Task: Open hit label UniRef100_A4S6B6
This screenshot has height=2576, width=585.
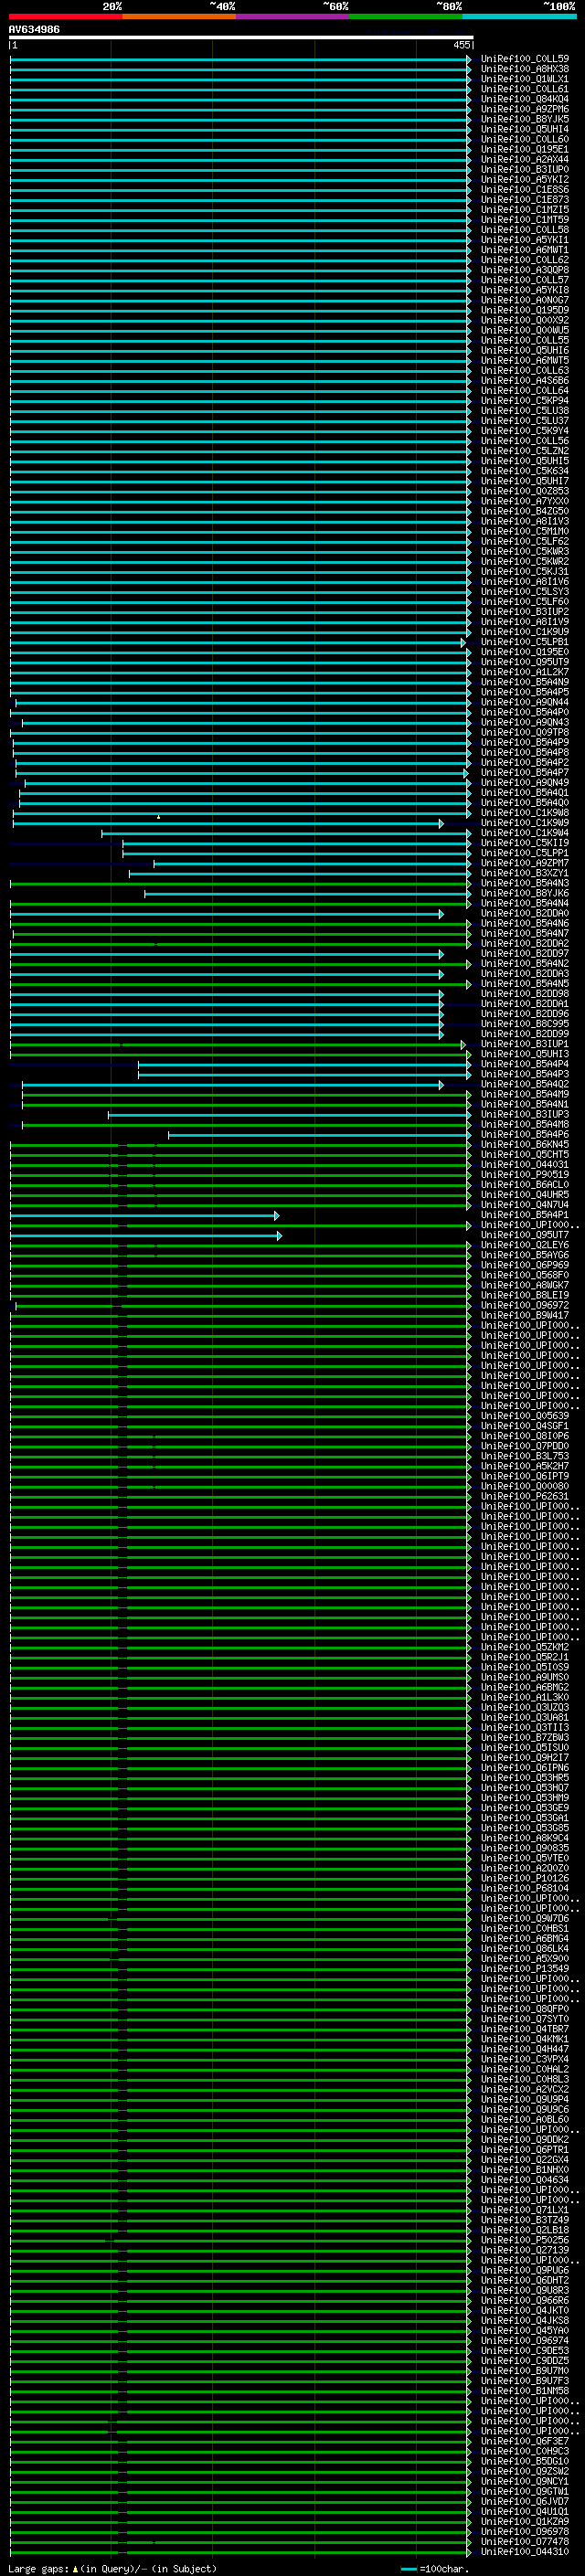Action: coord(525,381)
